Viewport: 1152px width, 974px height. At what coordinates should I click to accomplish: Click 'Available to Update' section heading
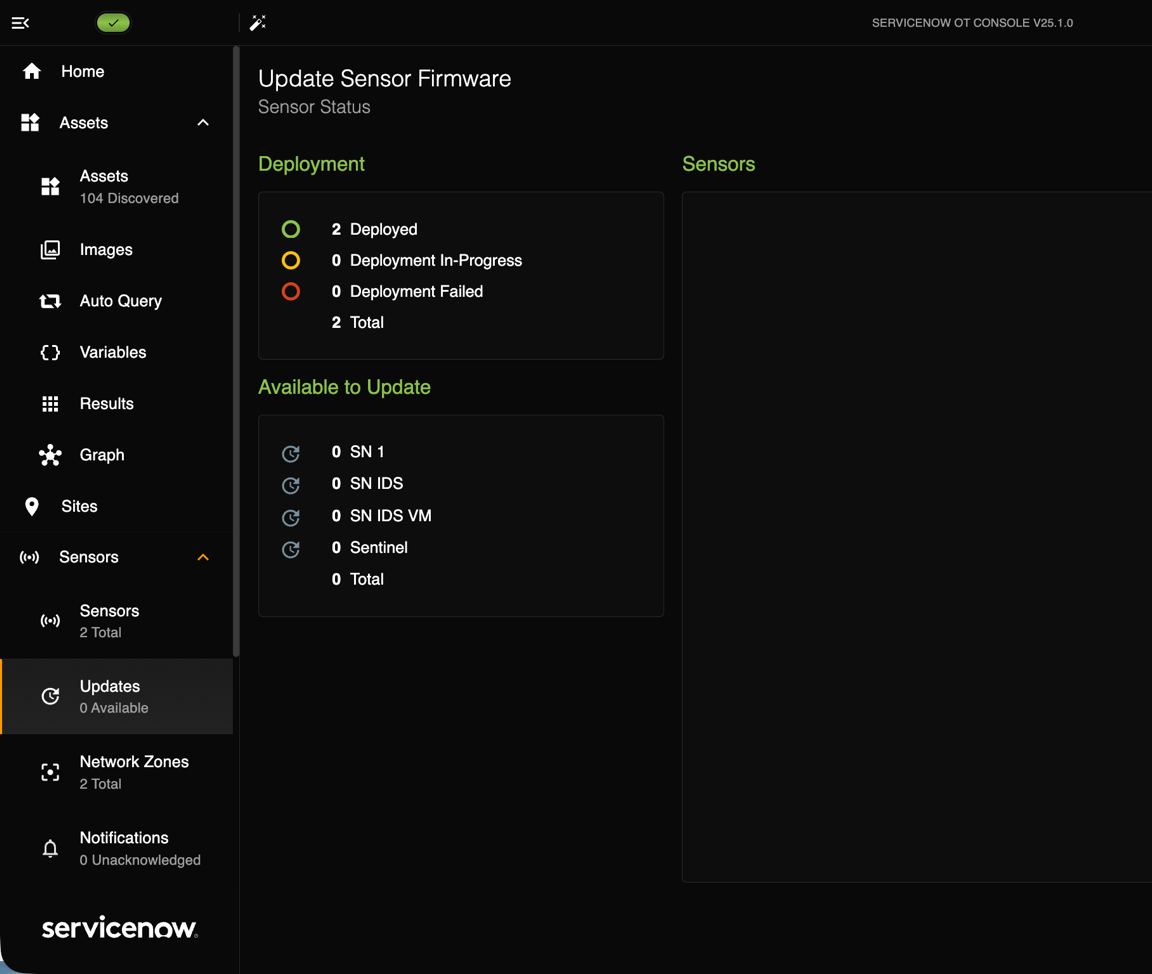point(344,387)
